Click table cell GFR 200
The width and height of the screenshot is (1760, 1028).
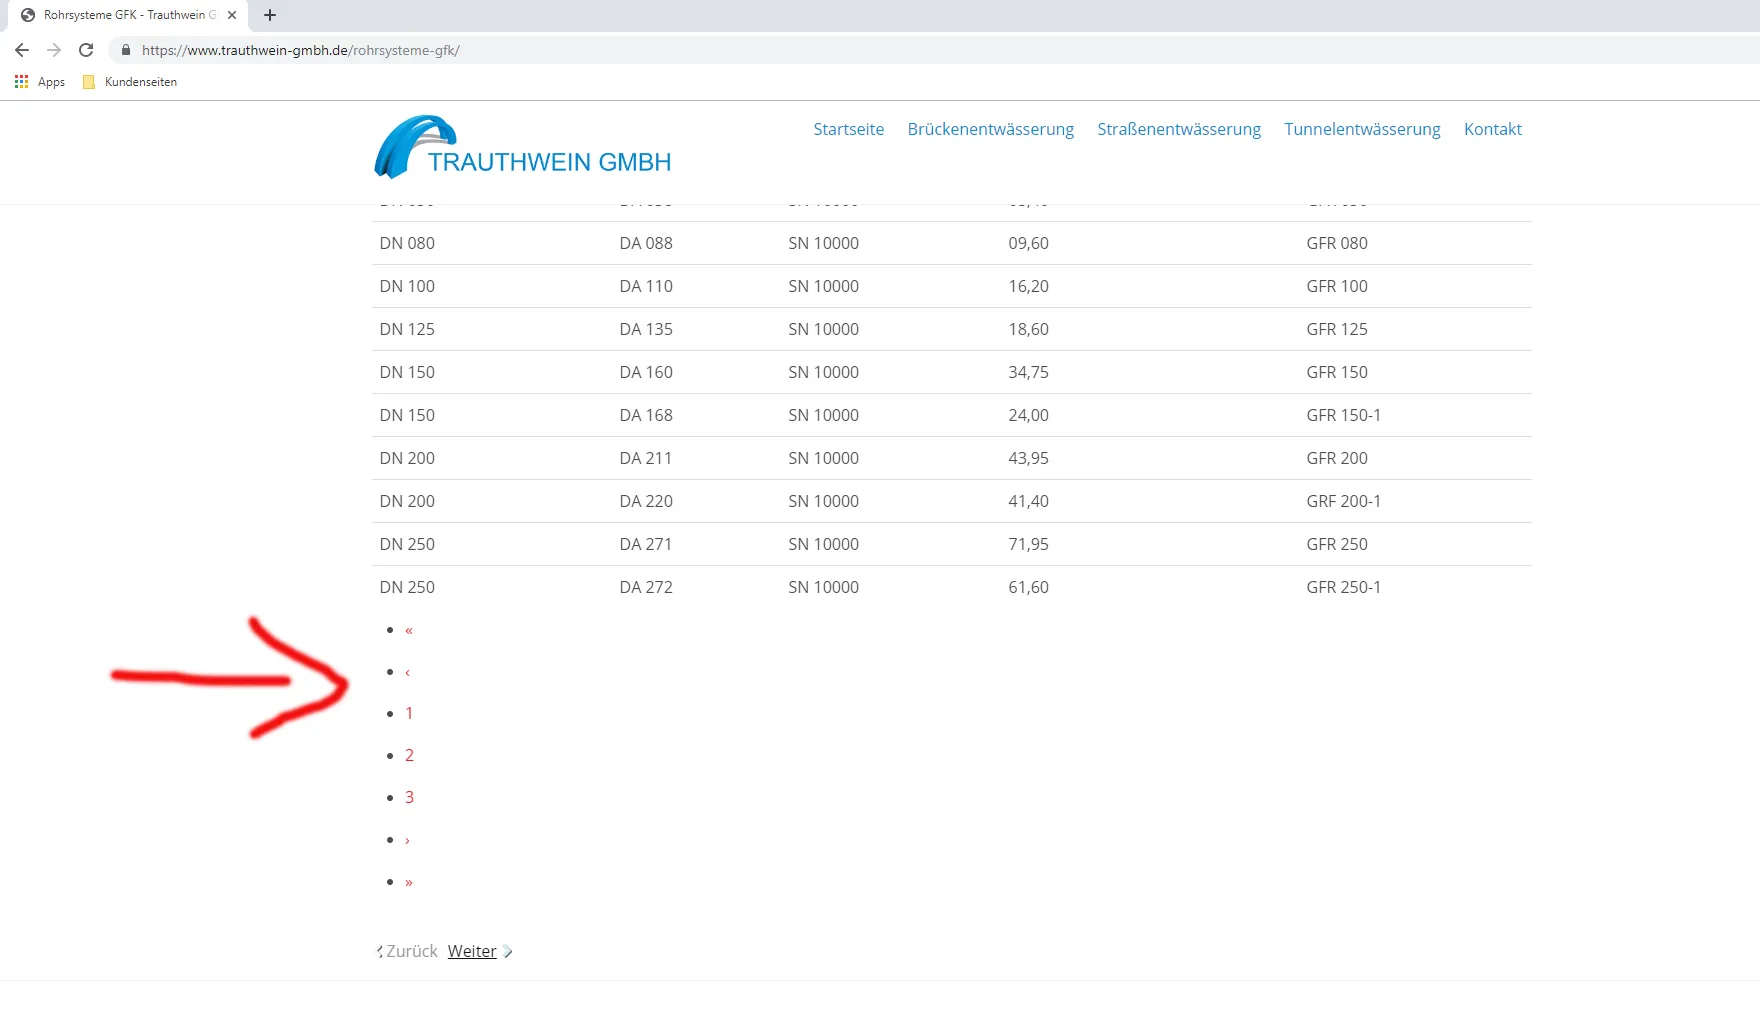point(1337,458)
